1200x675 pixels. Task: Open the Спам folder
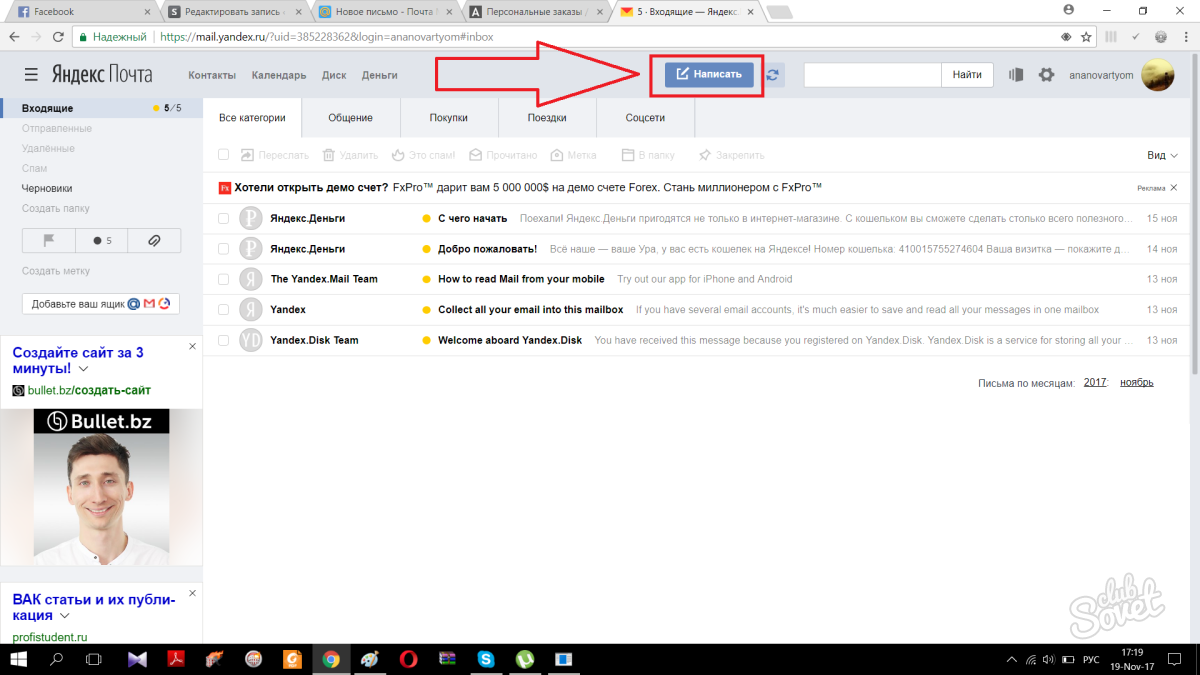pyautogui.click(x=34, y=168)
